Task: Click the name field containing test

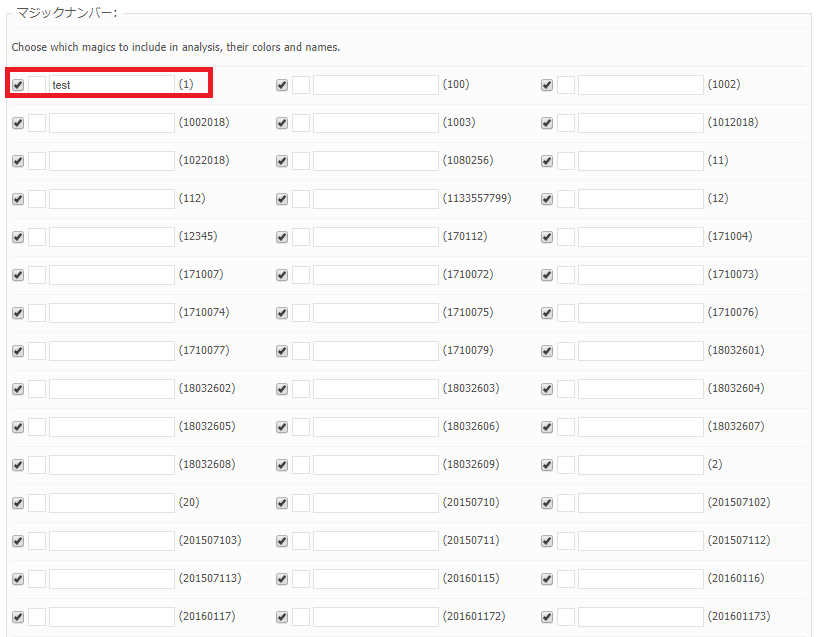Action: (x=112, y=85)
